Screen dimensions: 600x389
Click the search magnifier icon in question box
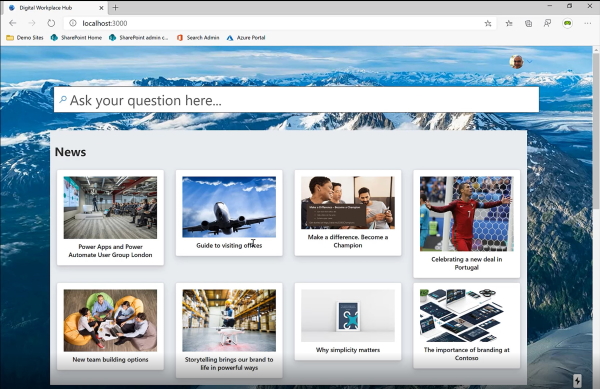coord(63,100)
